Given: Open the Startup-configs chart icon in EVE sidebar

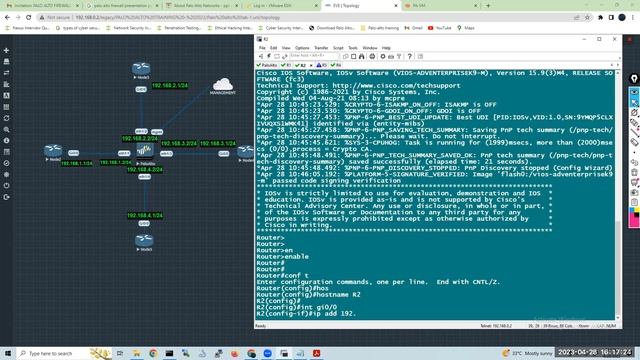Looking at the screenshot, I should click(6, 84).
